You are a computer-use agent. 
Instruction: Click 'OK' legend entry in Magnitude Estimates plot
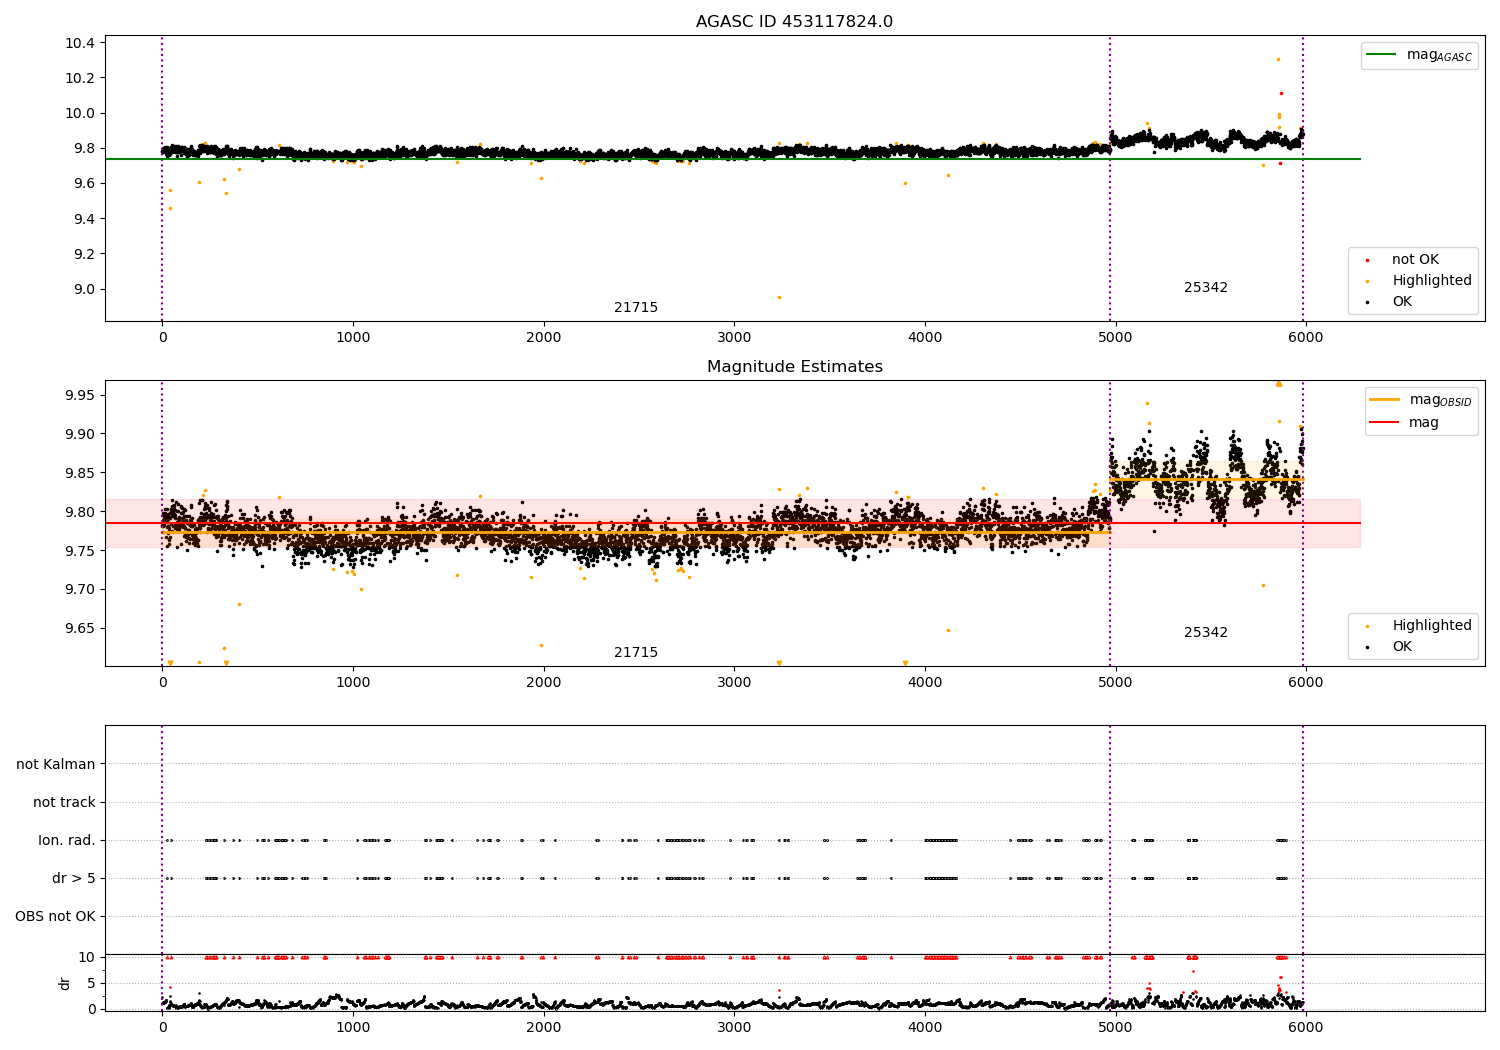pos(1402,647)
